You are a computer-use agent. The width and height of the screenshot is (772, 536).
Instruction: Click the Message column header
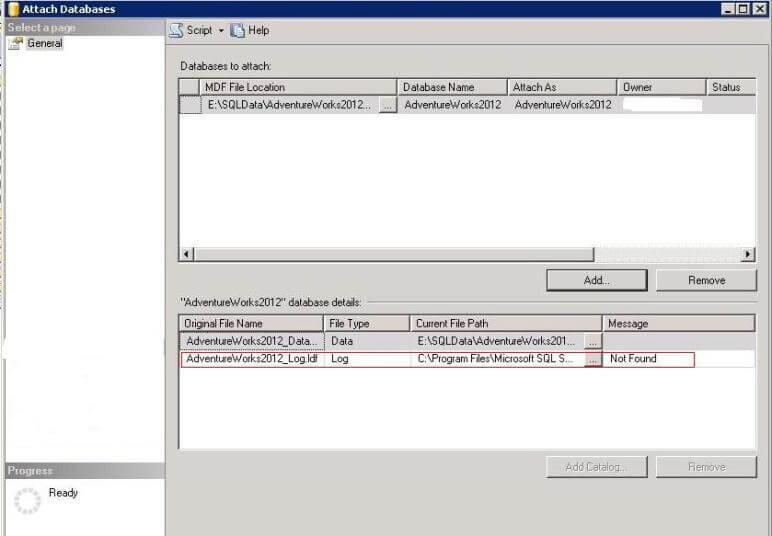click(679, 323)
